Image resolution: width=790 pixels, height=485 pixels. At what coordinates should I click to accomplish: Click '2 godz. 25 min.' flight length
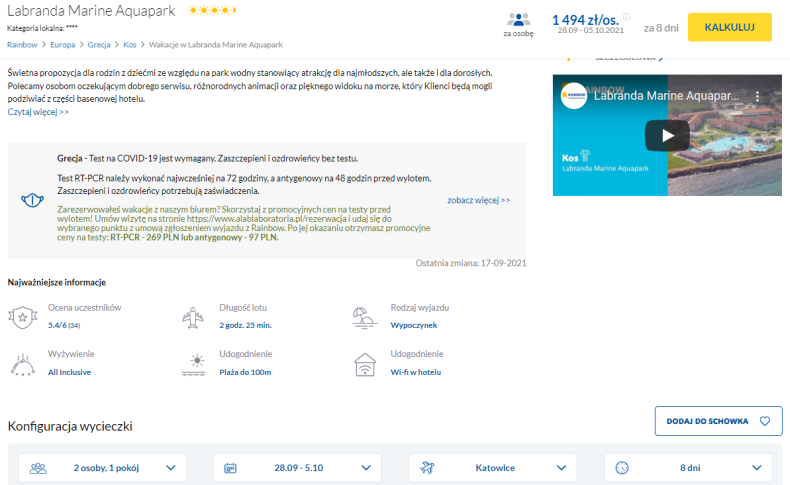click(x=245, y=325)
